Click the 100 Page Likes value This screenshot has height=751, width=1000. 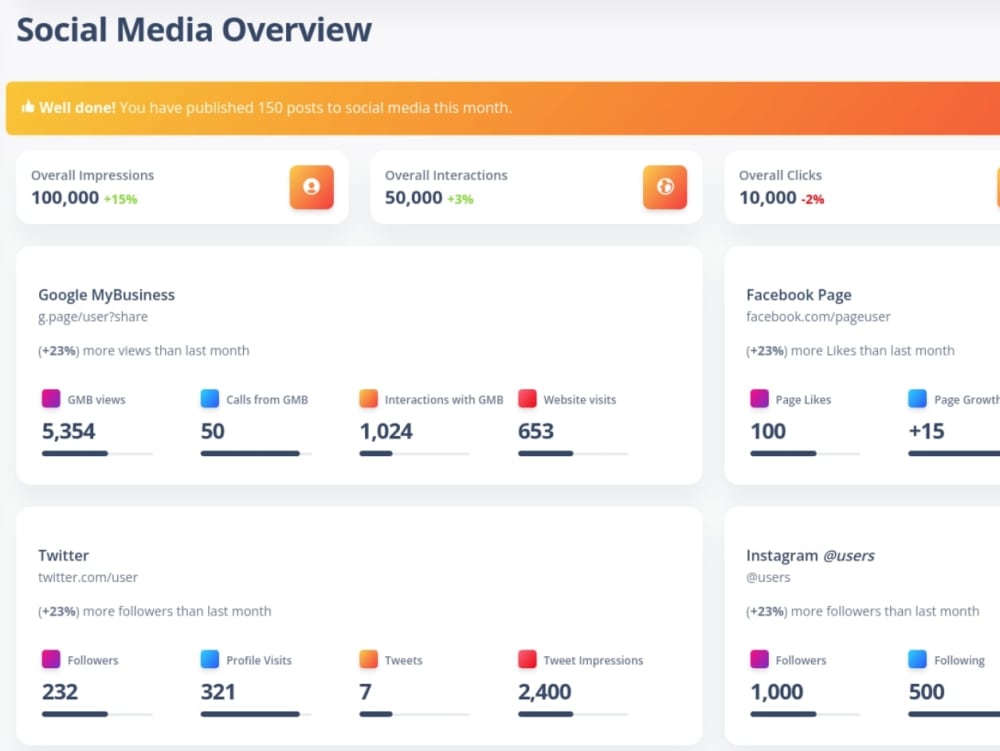[768, 432]
